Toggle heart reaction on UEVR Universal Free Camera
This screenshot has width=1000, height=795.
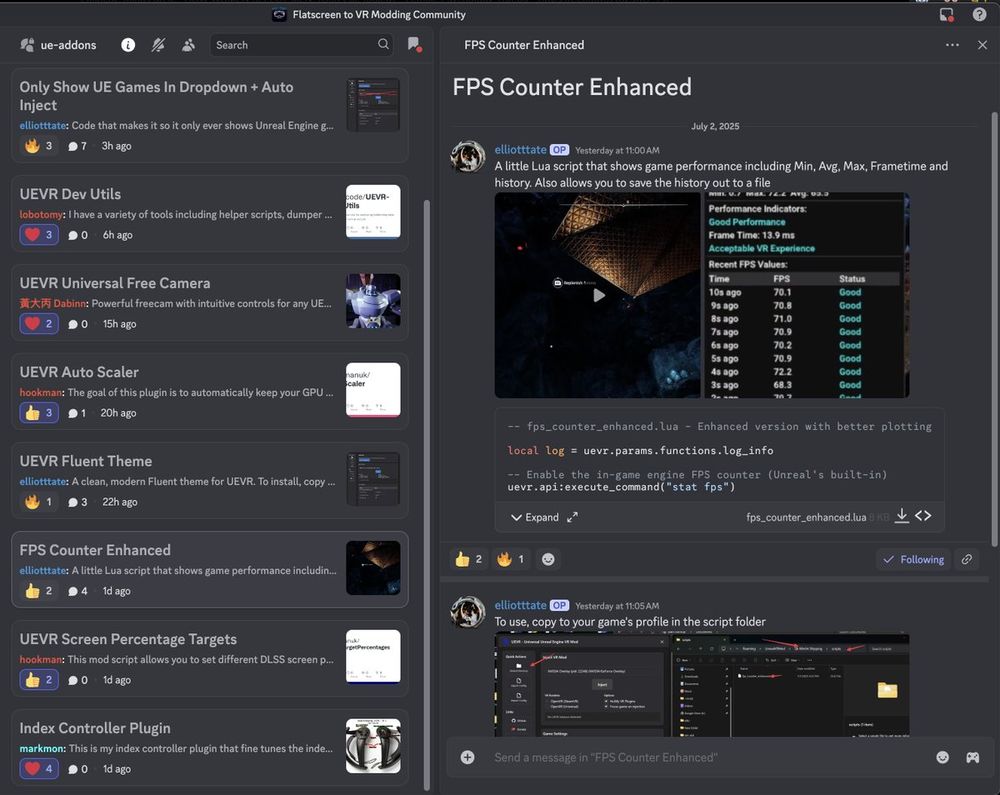(x=39, y=323)
